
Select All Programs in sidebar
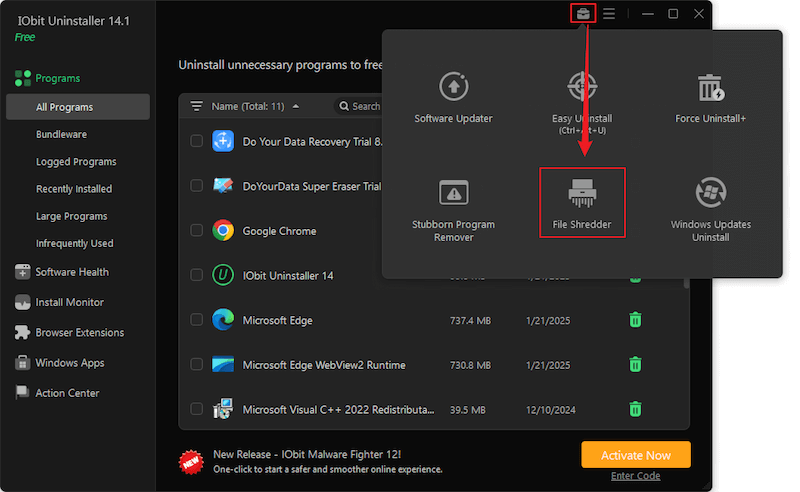coord(78,107)
